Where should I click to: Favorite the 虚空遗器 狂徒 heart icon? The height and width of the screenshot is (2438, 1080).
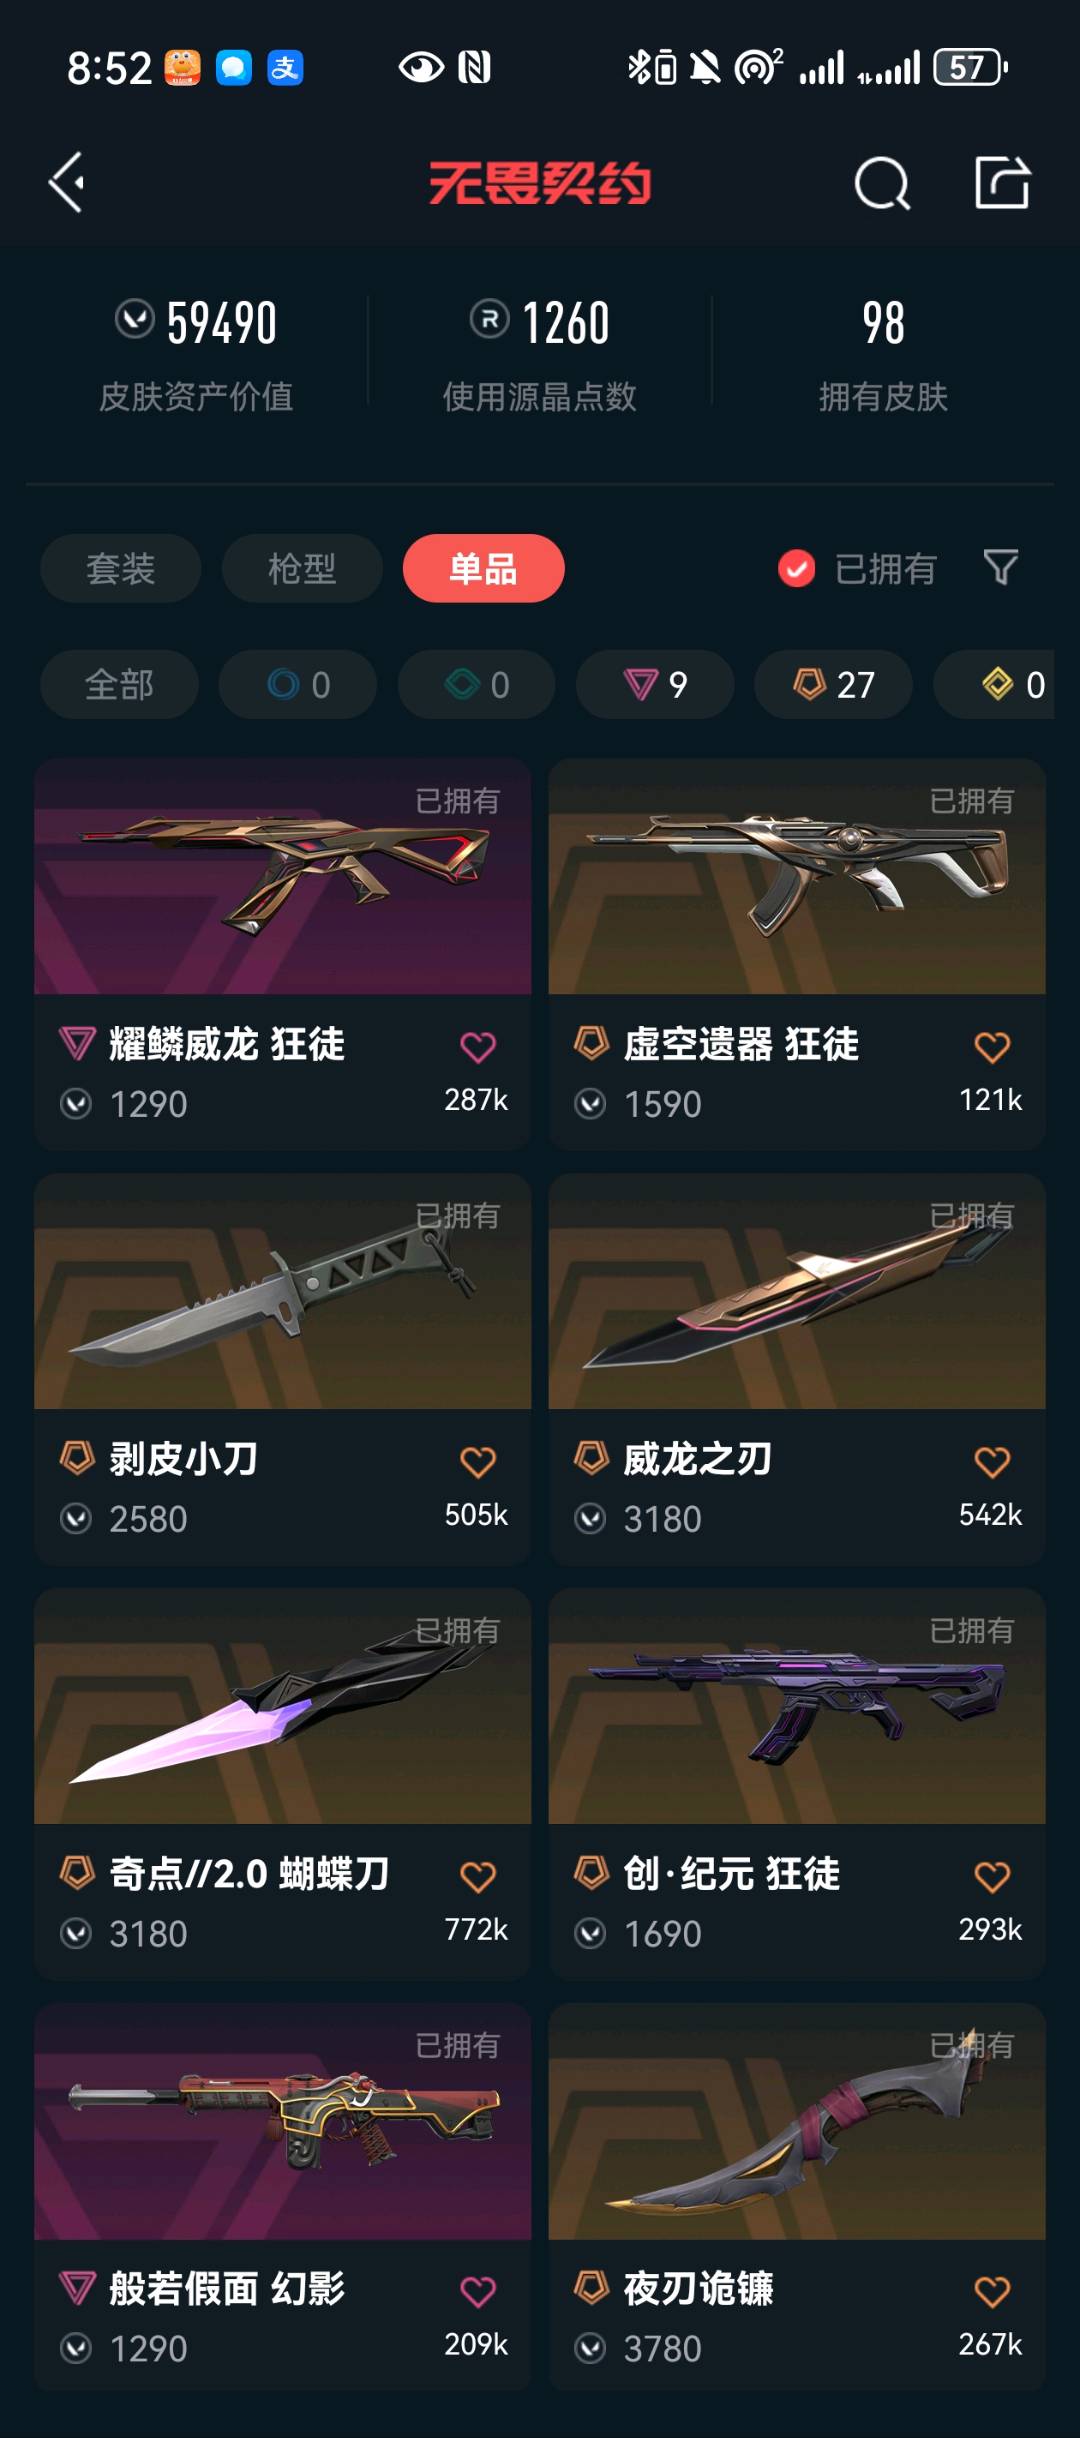pyautogui.click(x=992, y=1047)
